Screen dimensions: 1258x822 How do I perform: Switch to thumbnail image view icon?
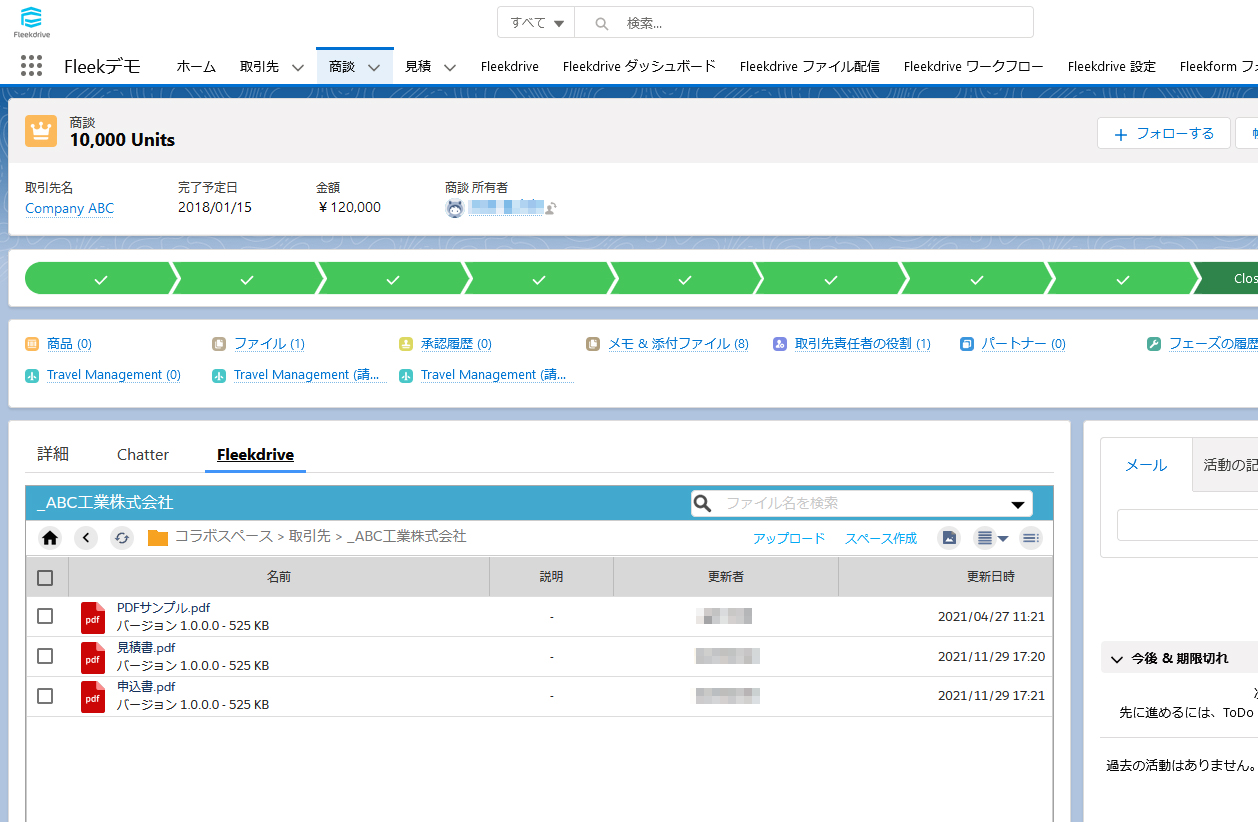(x=949, y=538)
